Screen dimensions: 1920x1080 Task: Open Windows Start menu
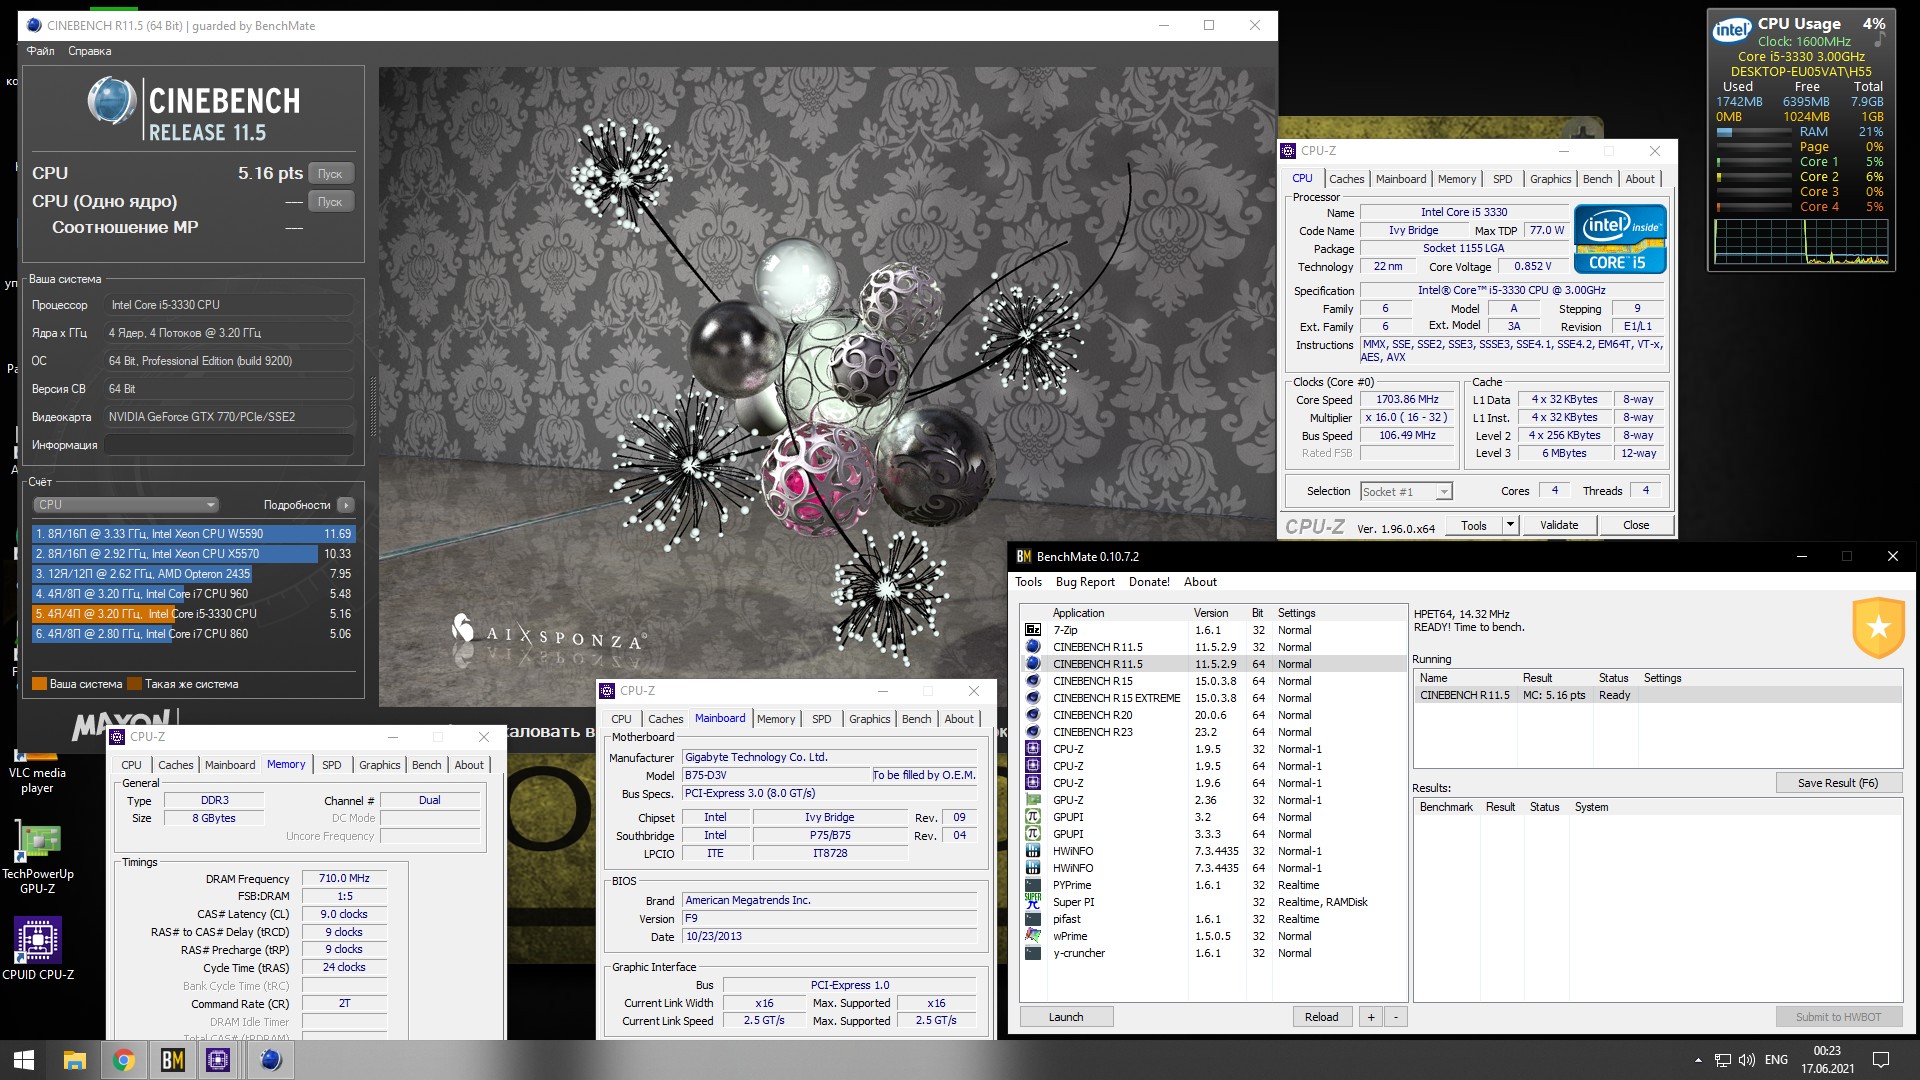click(x=24, y=1060)
